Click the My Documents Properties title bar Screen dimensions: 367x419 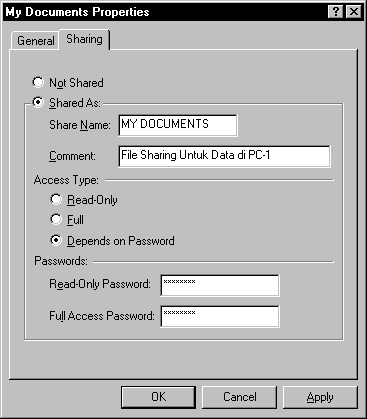tap(165, 12)
